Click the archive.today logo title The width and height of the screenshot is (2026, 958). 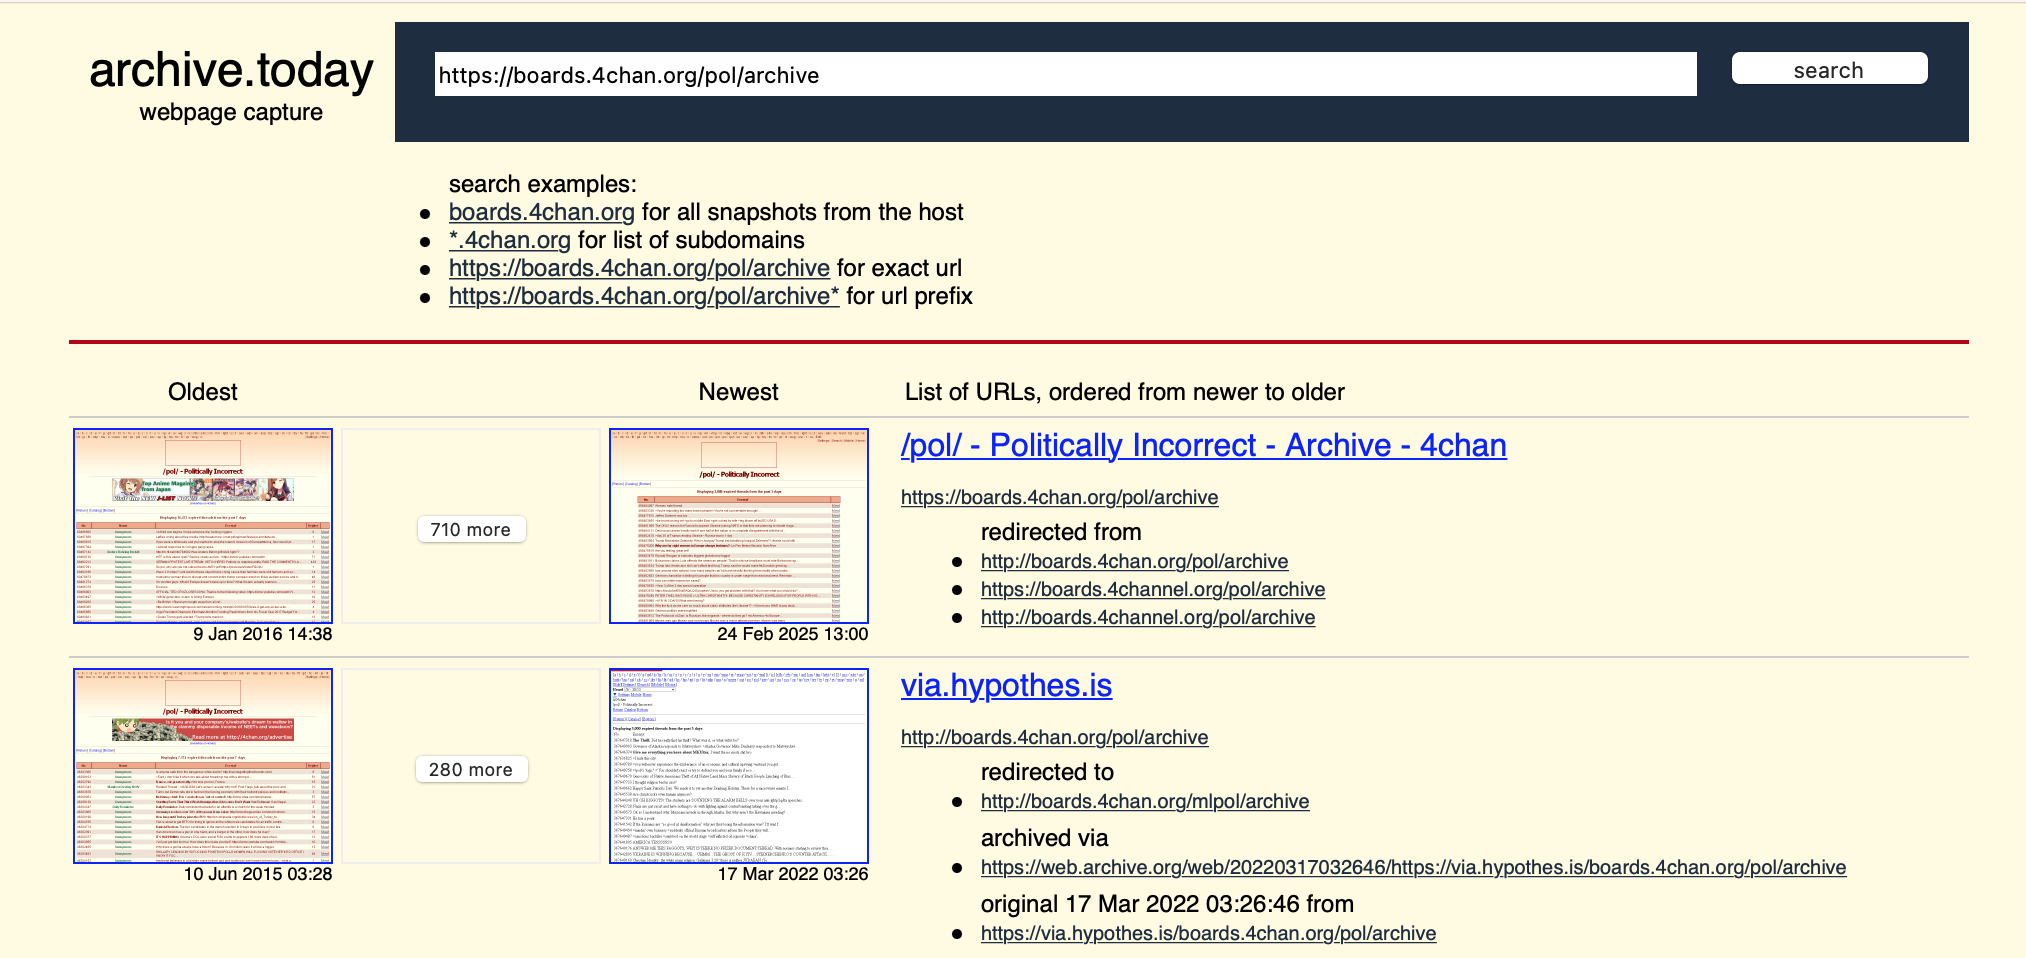tap(231, 70)
